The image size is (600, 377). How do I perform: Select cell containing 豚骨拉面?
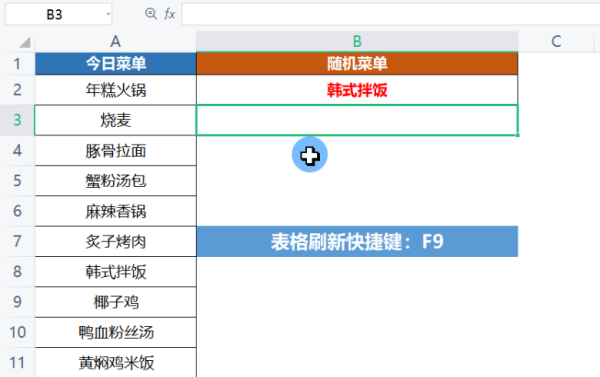116,151
